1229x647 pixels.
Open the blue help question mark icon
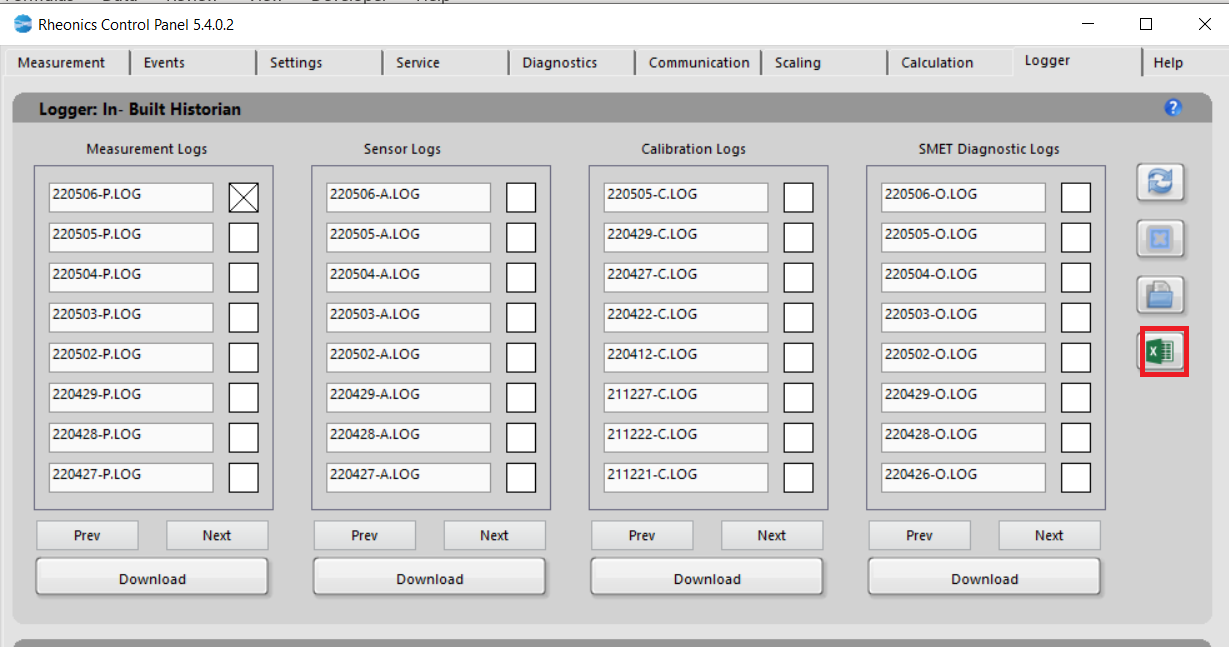[x=1173, y=108]
